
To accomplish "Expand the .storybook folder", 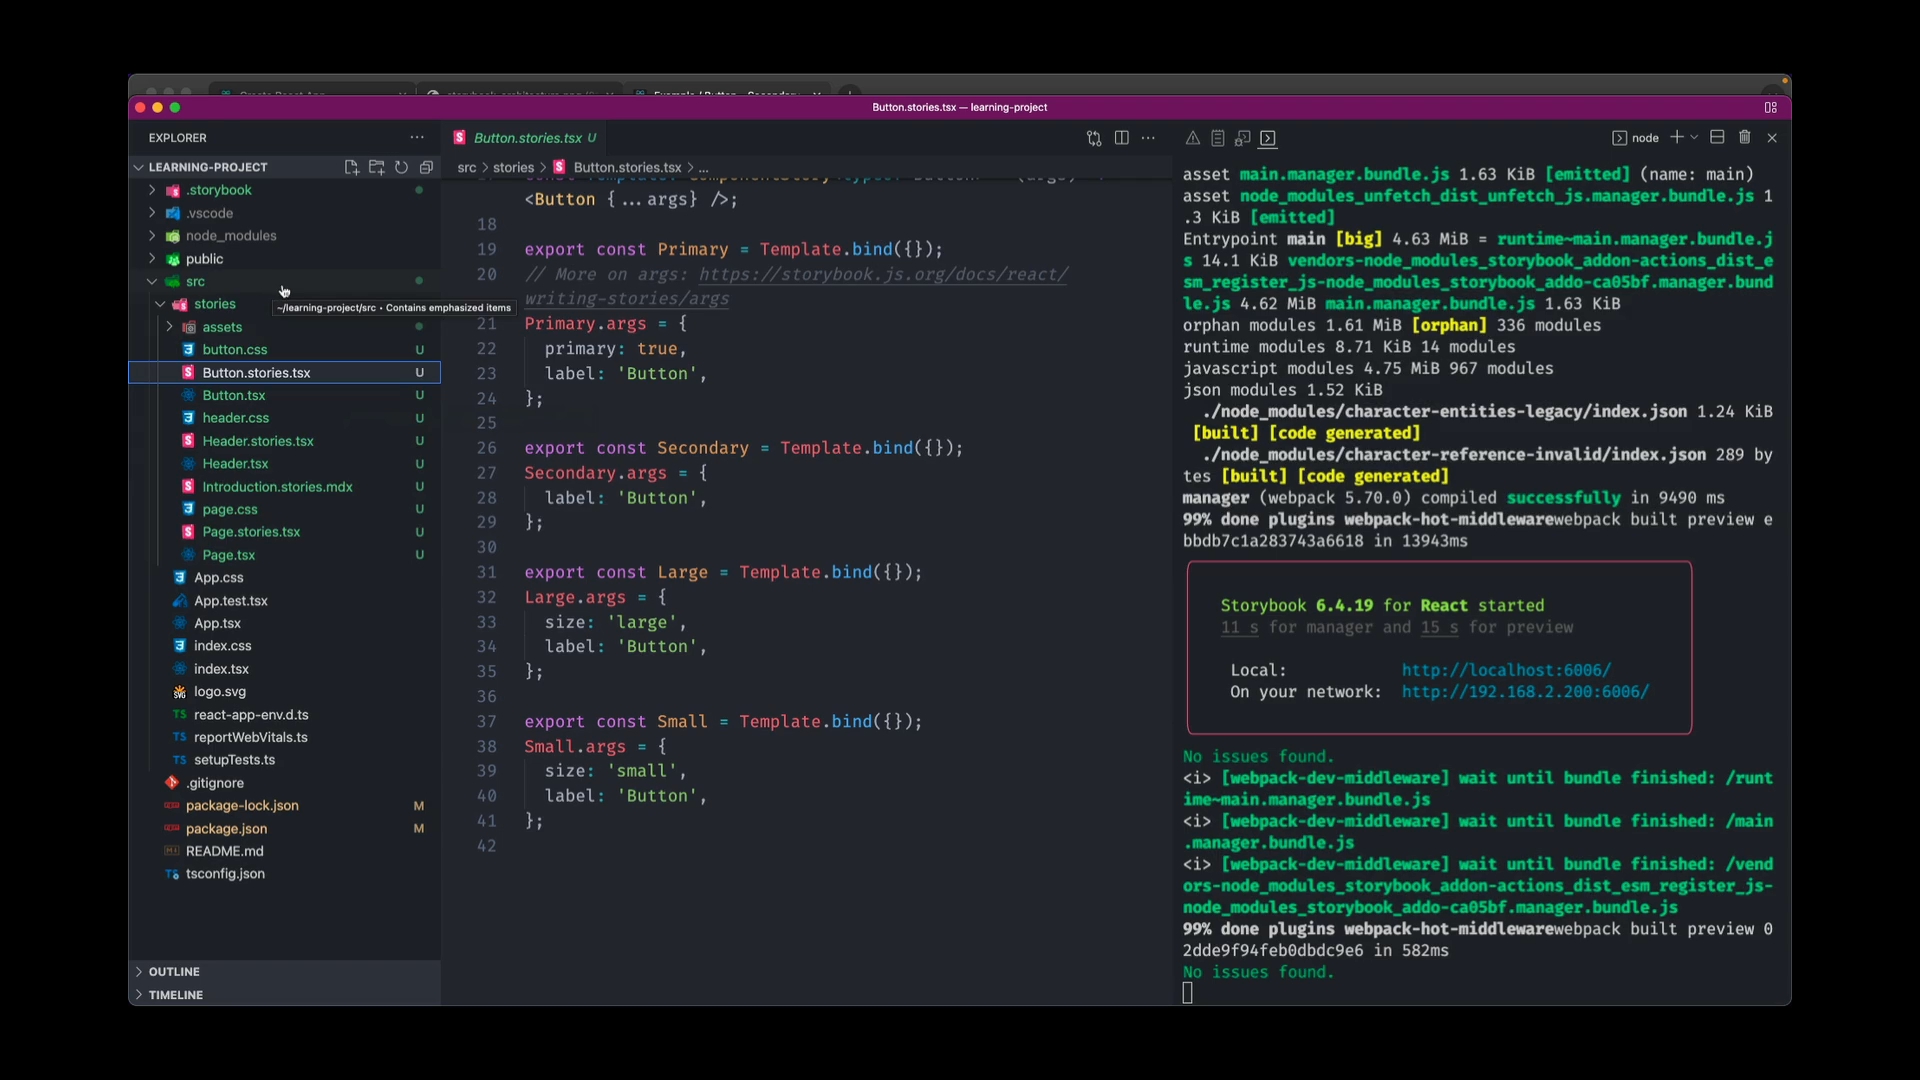I will [x=219, y=190].
